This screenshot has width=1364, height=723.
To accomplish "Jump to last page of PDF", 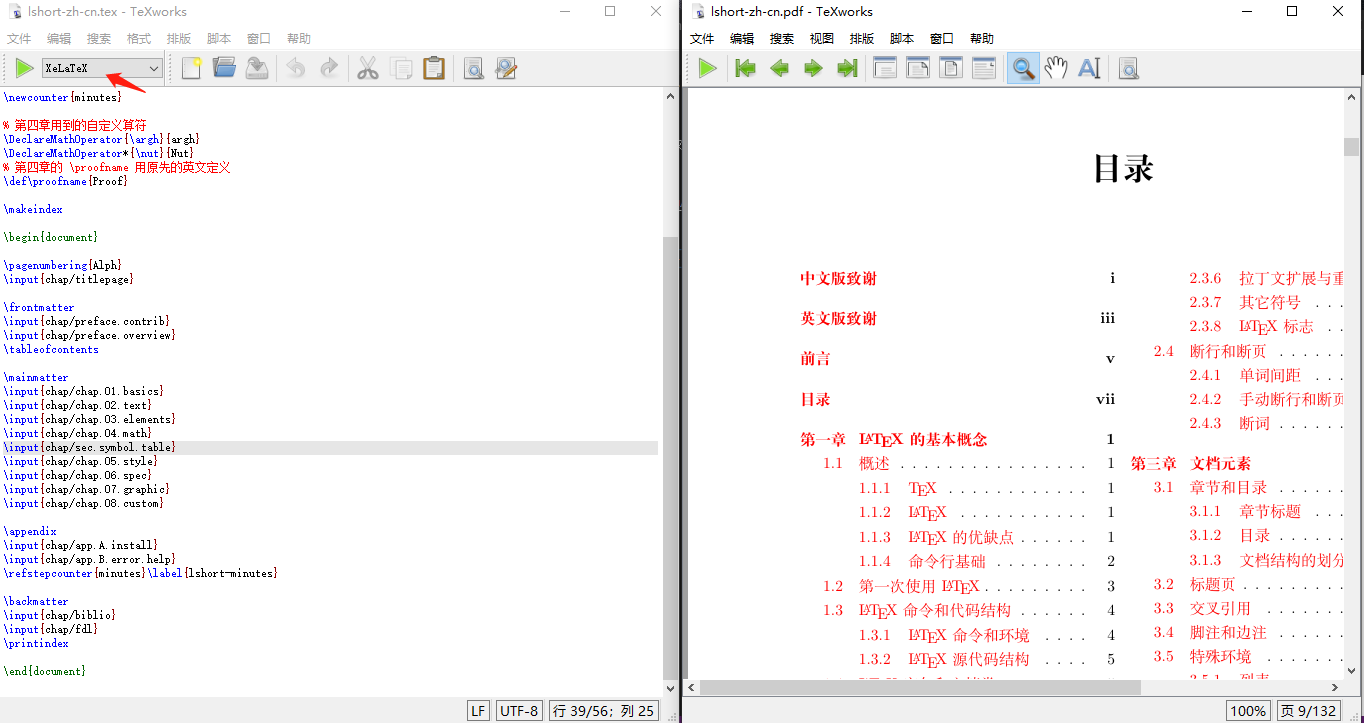I will pos(847,68).
